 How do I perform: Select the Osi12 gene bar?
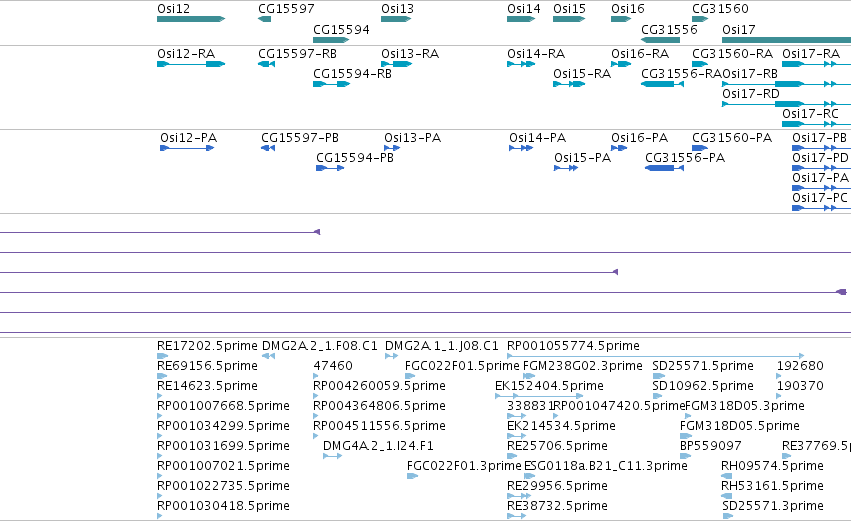191,19
